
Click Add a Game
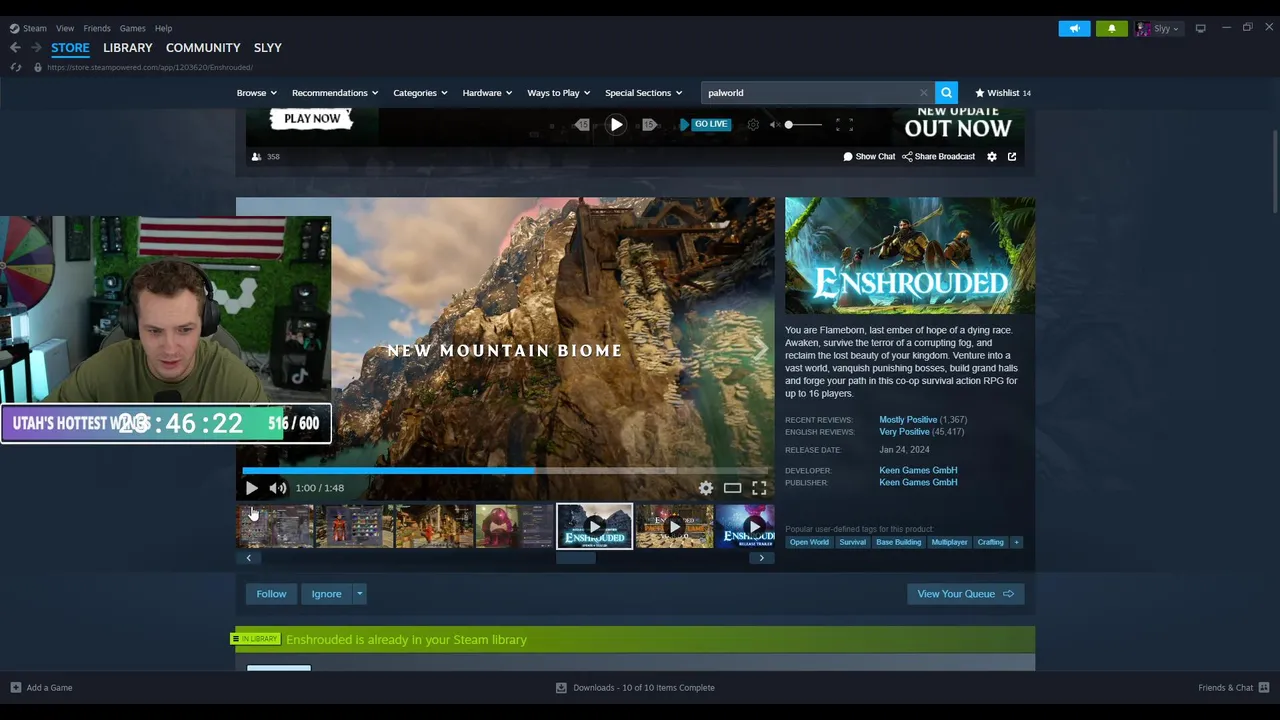41,688
